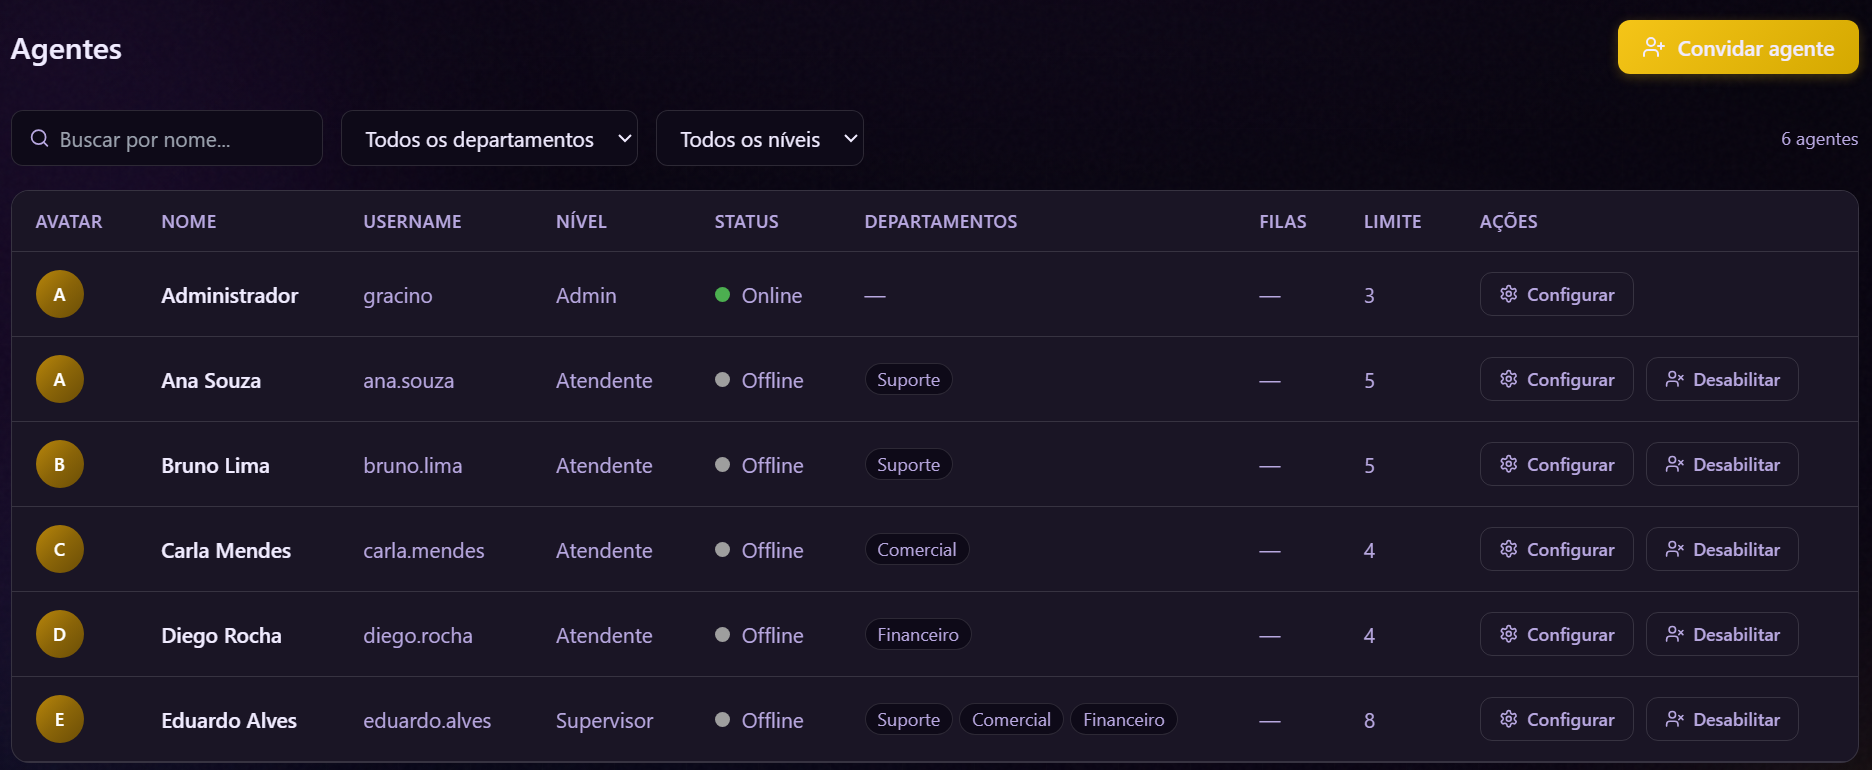Click gear icon in Bruno Lima's row
This screenshot has width=1872, height=770.
[1509, 465]
